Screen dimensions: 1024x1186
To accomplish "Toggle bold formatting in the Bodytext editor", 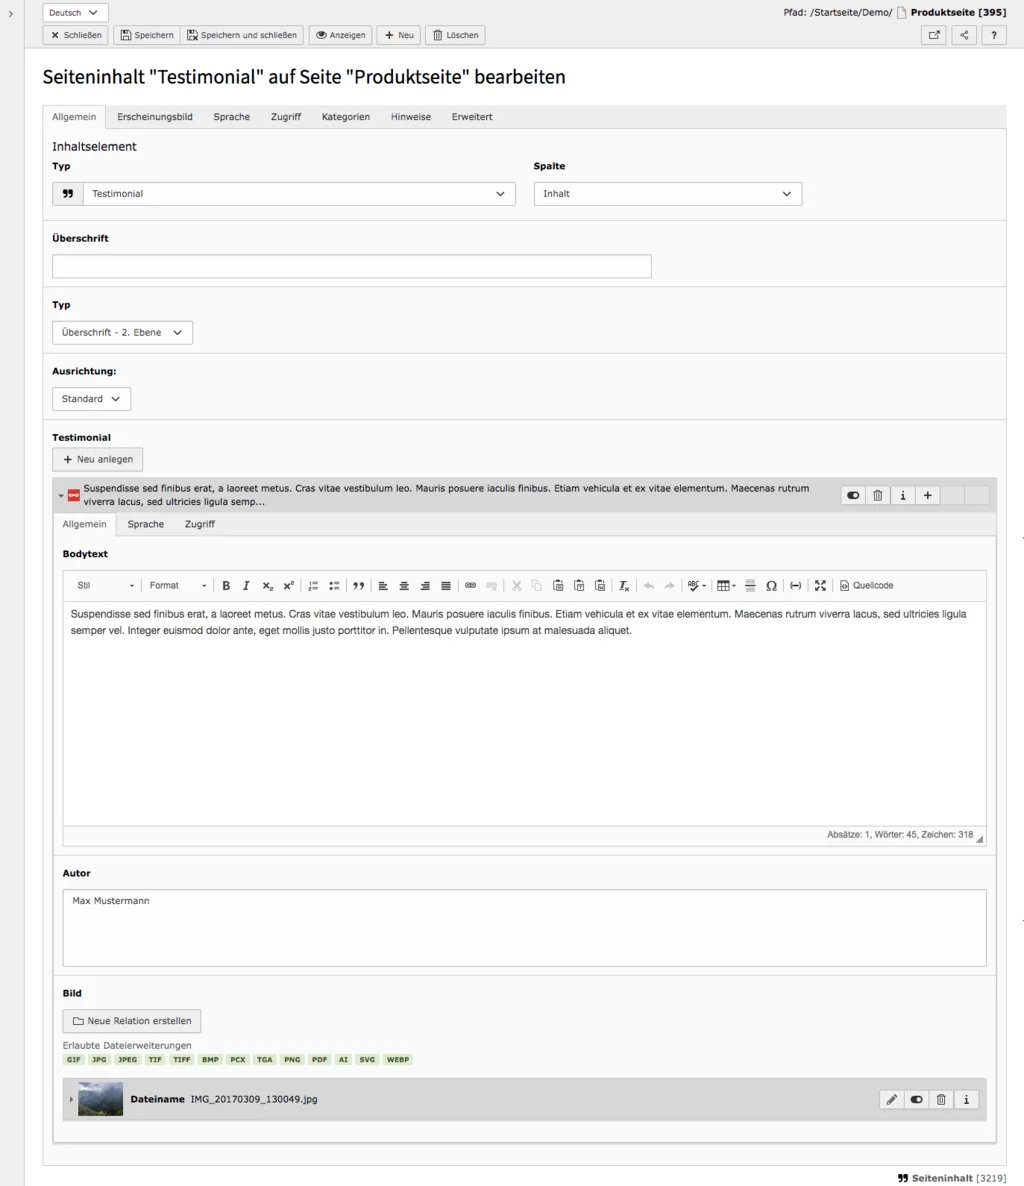I will click(226, 585).
